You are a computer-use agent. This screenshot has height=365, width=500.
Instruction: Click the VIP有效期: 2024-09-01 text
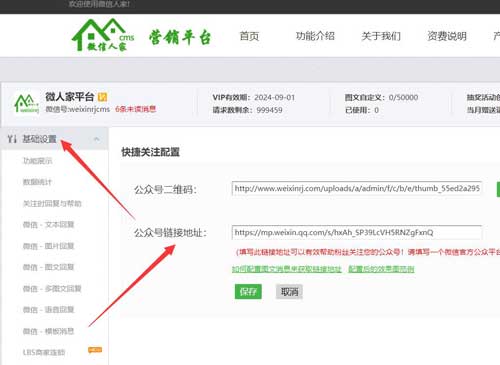(254, 97)
